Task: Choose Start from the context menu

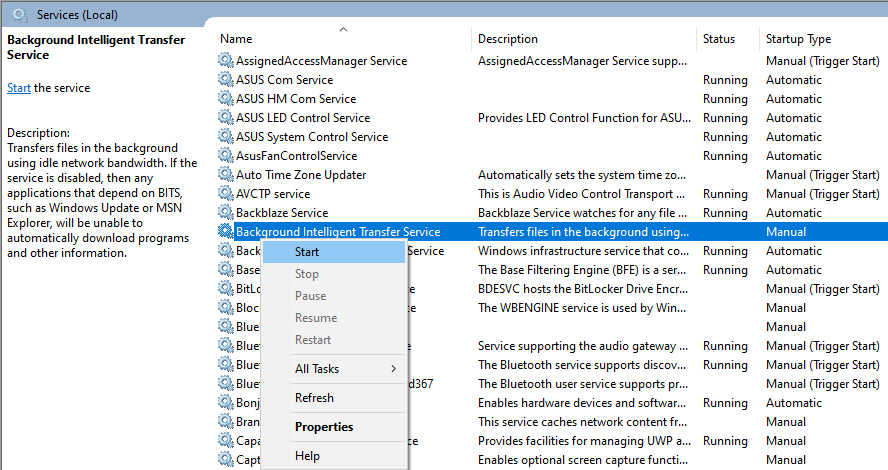Action: pos(307,252)
